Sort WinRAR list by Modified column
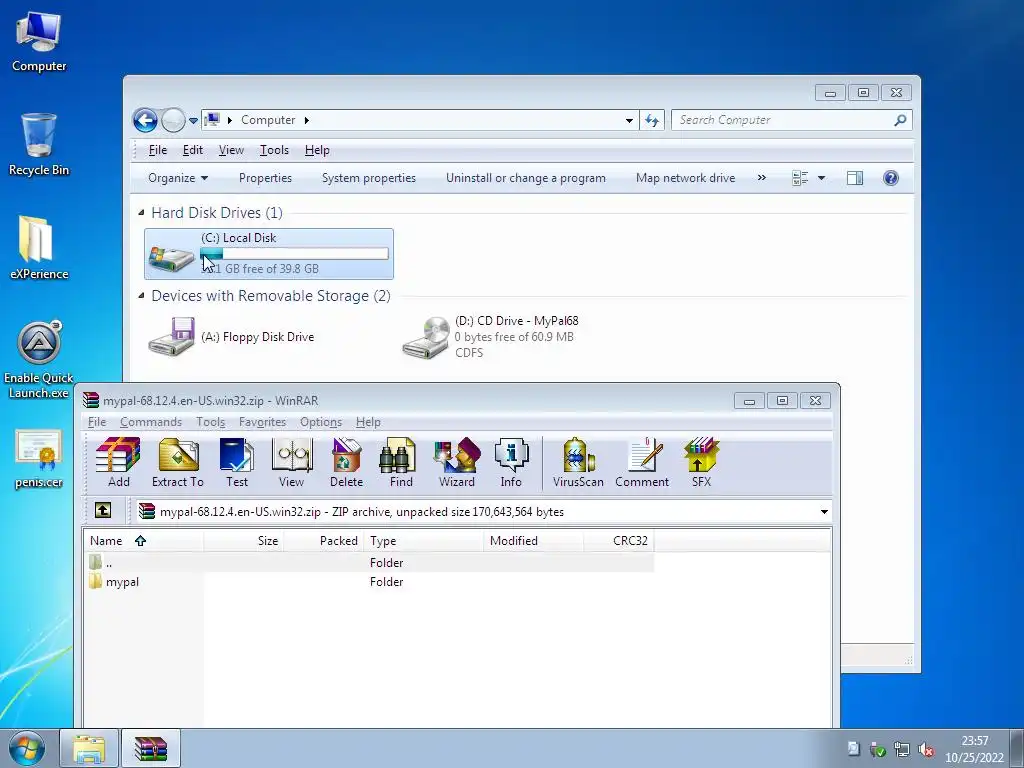 (x=534, y=541)
